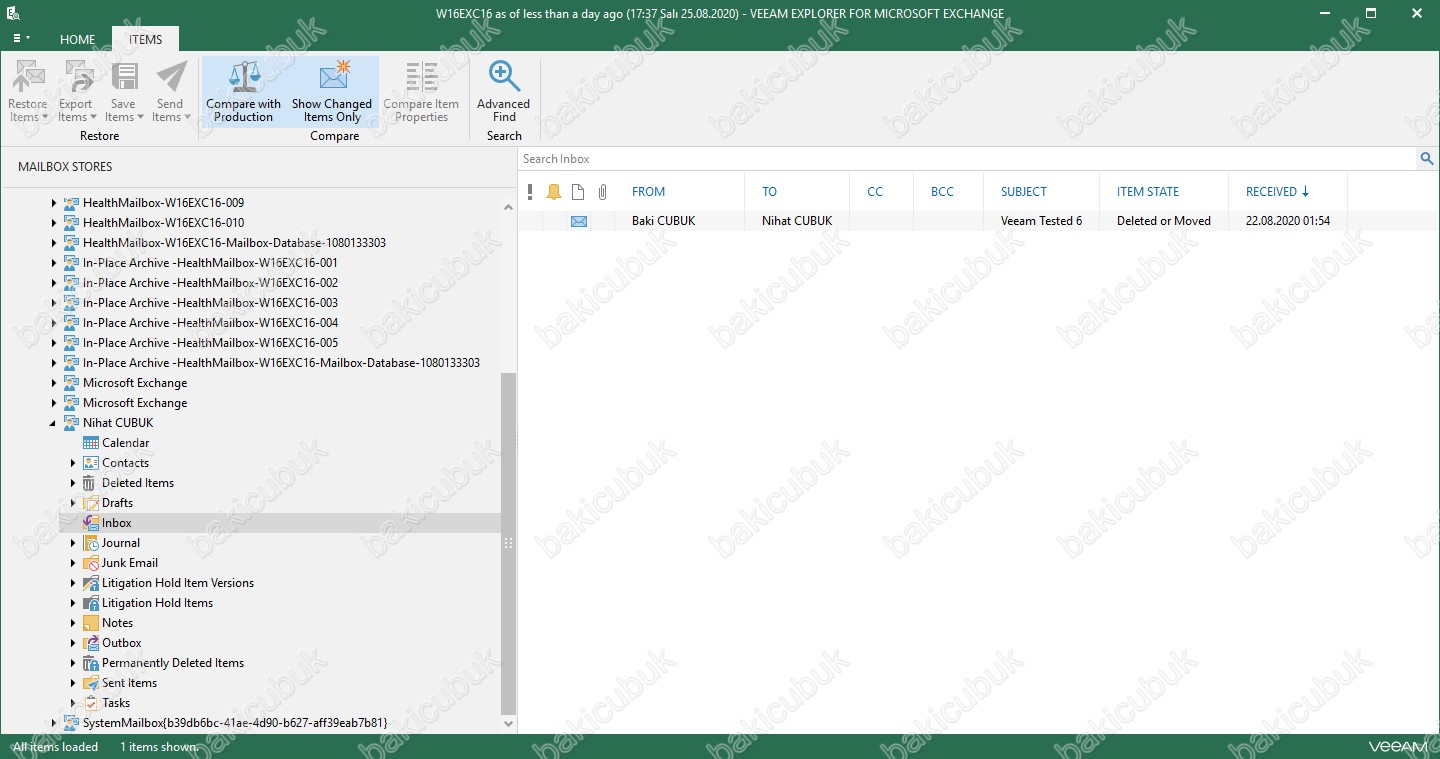Toggle Show Changed Items Only
This screenshot has width=1440, height=759.
coord(332,91)
